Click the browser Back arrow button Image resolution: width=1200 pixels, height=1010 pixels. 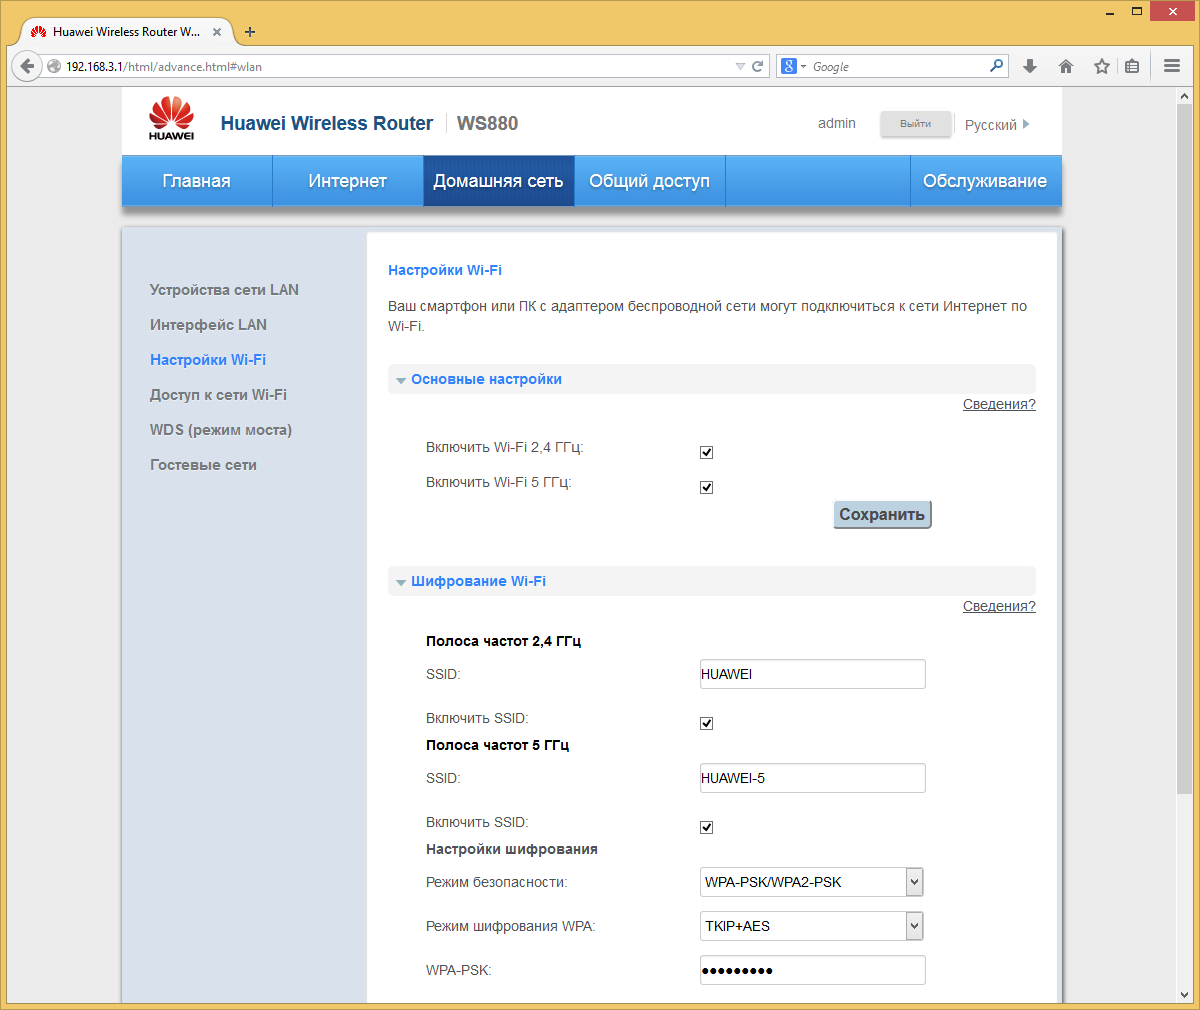click(26, 66)
